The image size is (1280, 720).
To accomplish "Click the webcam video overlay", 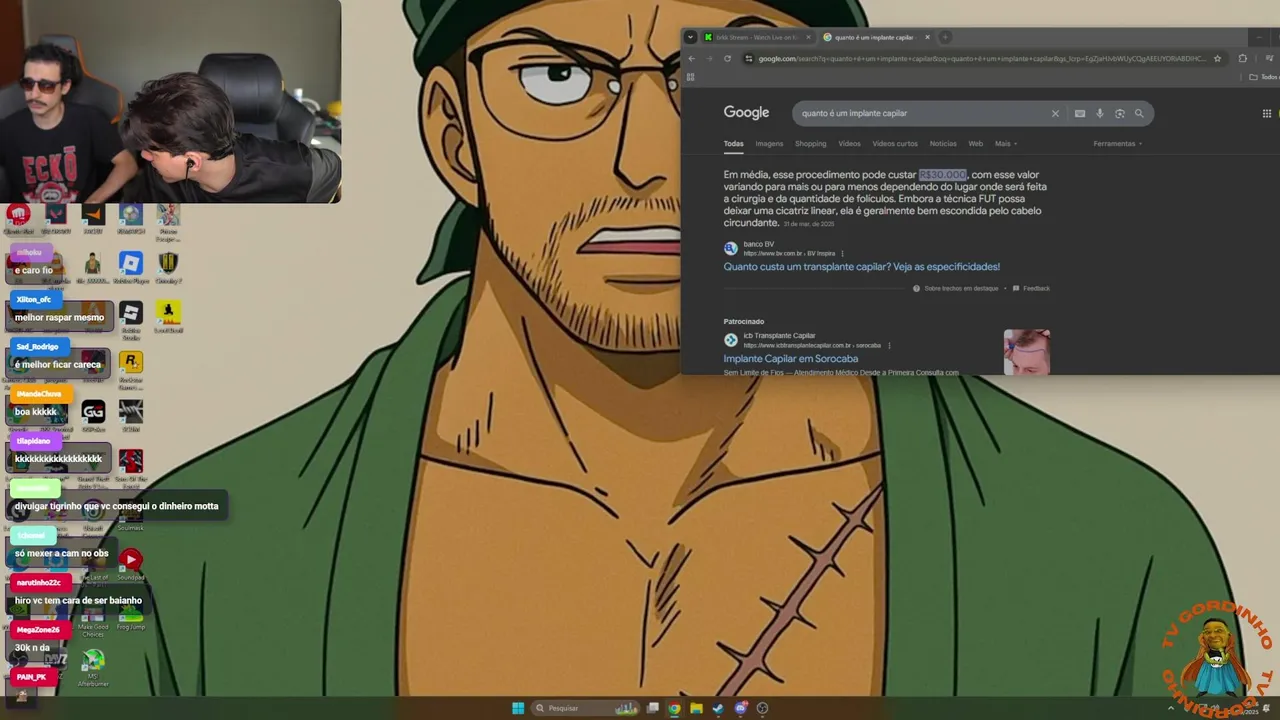I will [170, 101].
